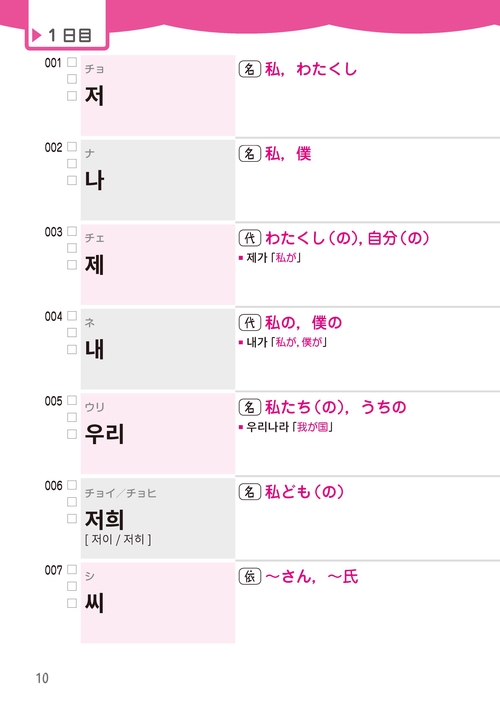Check the last checkbox for entry 005
Image resolution: width=500 pixels, height=713 pixels.
[72, 434]
